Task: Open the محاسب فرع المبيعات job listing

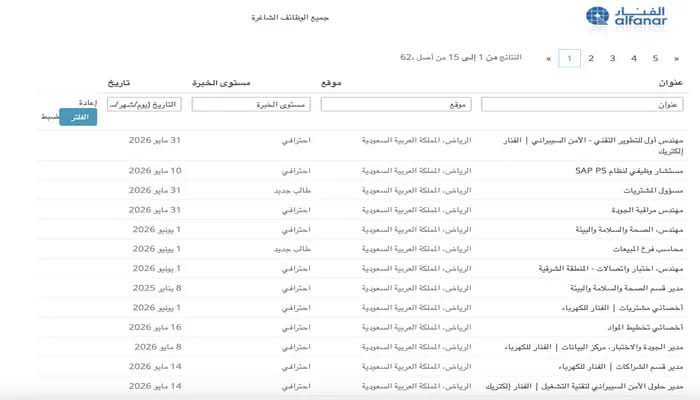Action: click(x=648, y=249)
